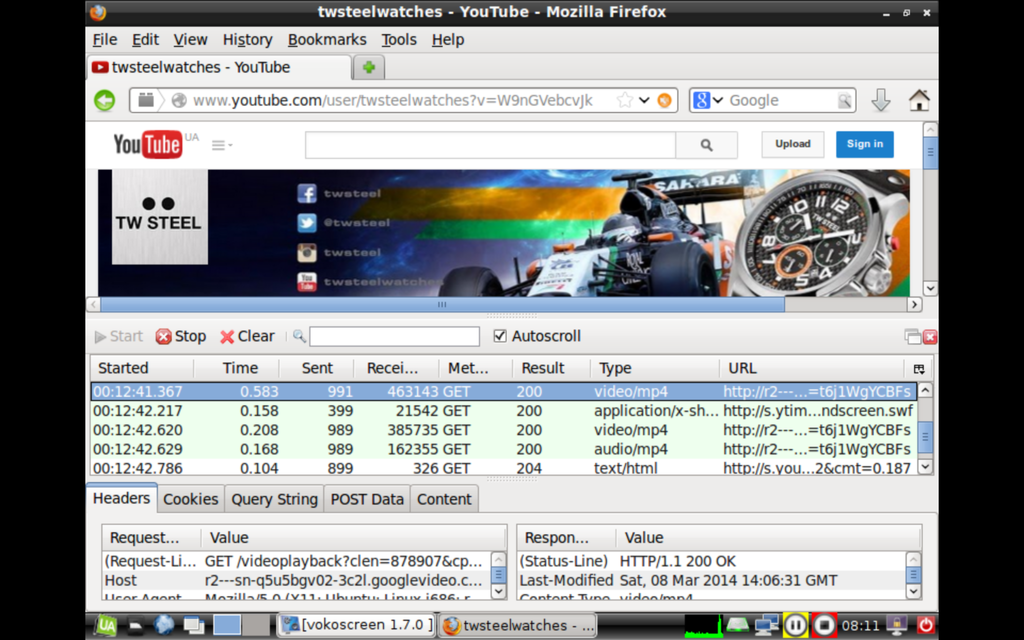
Task: Switch to the POST Data tab
Action: tap(367, 500)
